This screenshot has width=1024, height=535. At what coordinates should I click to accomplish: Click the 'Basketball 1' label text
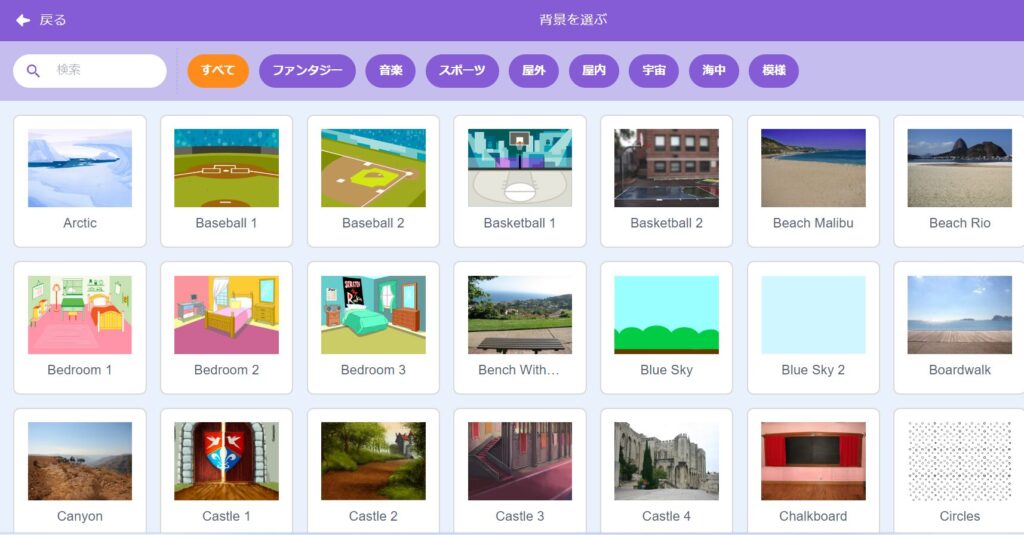(519, 223)
